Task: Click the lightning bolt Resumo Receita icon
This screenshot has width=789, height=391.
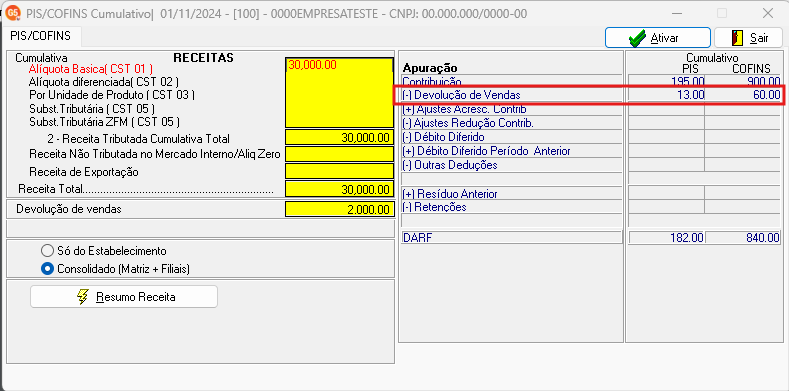Action: pos(83,297)
